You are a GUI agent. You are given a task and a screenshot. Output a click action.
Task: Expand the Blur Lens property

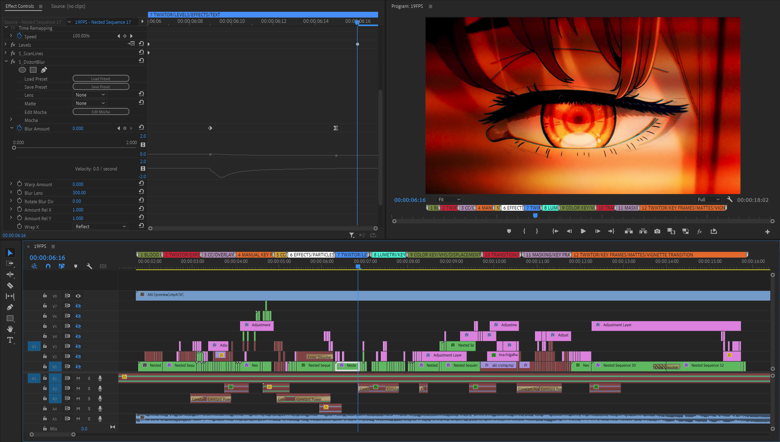coord(11,192)
